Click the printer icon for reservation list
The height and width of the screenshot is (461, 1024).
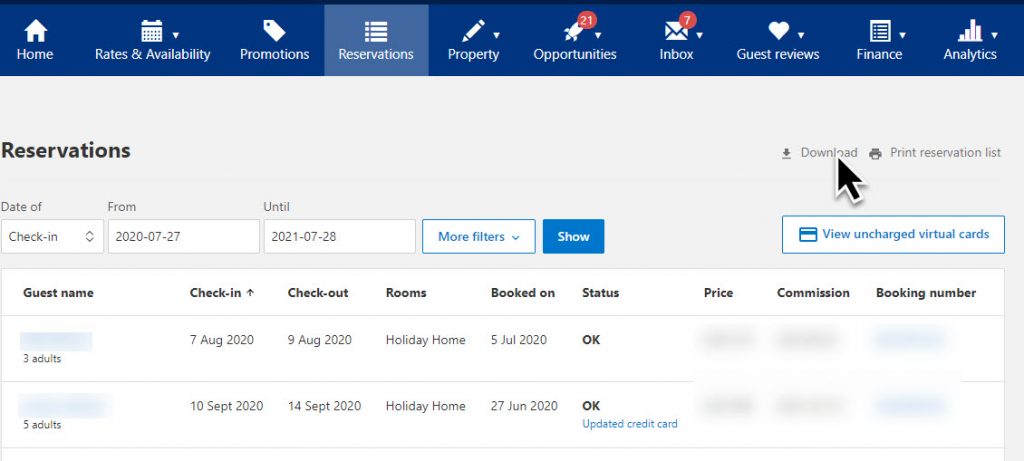875,154
